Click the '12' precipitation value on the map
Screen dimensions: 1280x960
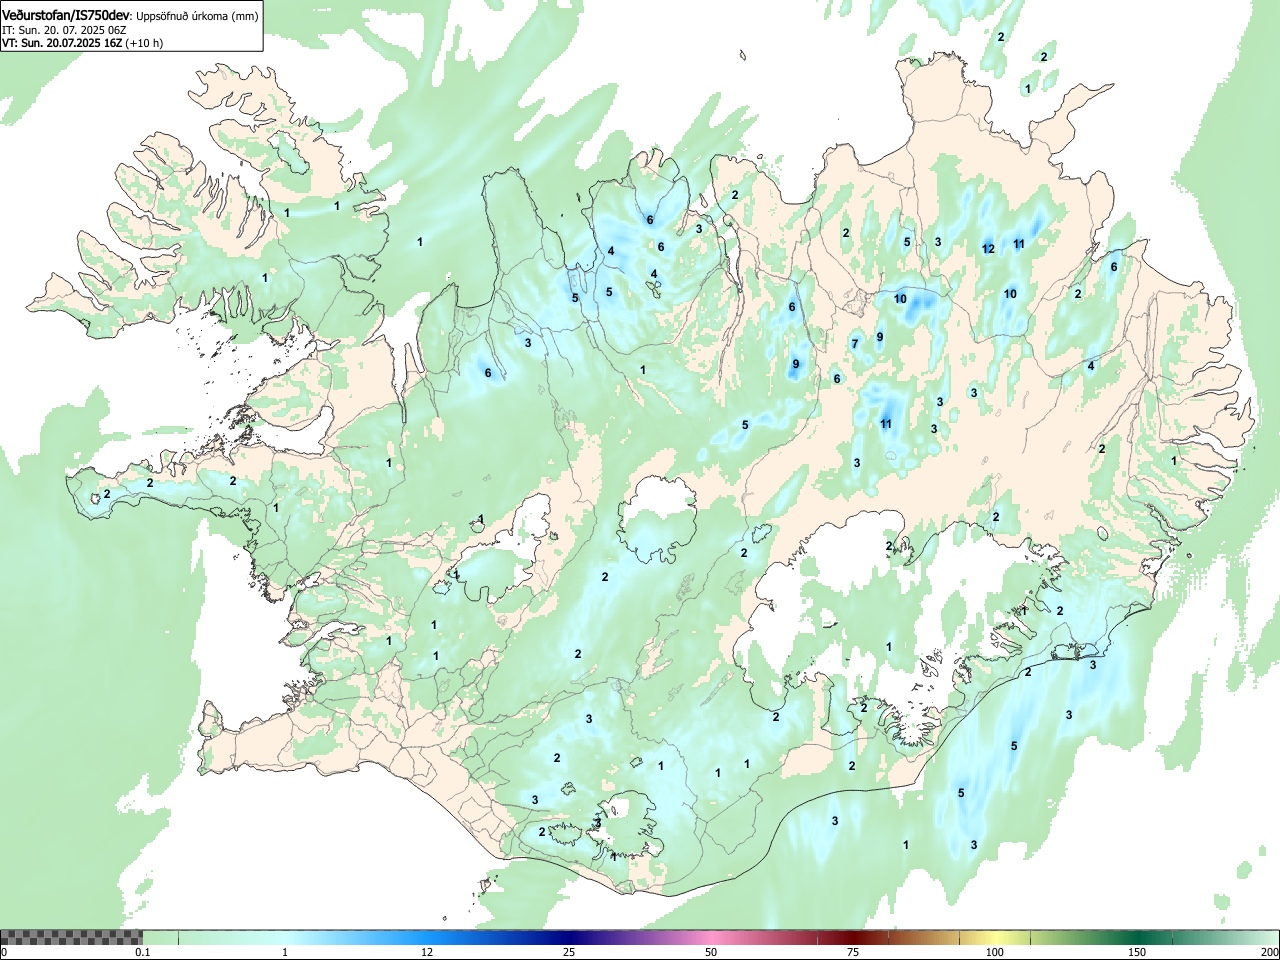[988, 249]
